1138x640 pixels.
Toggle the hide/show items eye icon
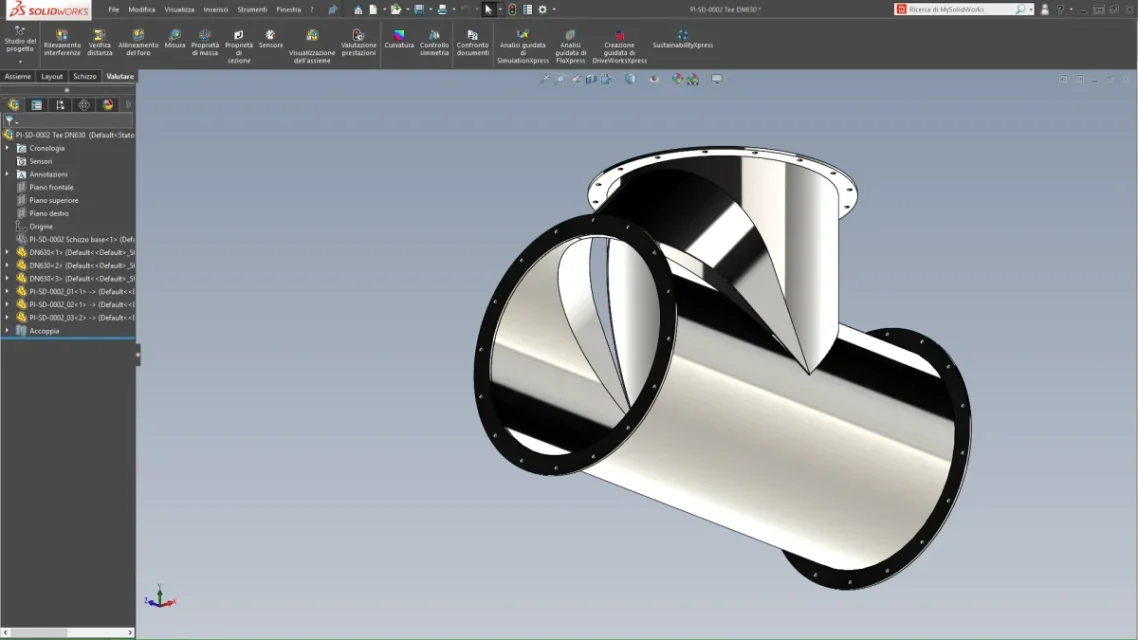click(654, 79)
